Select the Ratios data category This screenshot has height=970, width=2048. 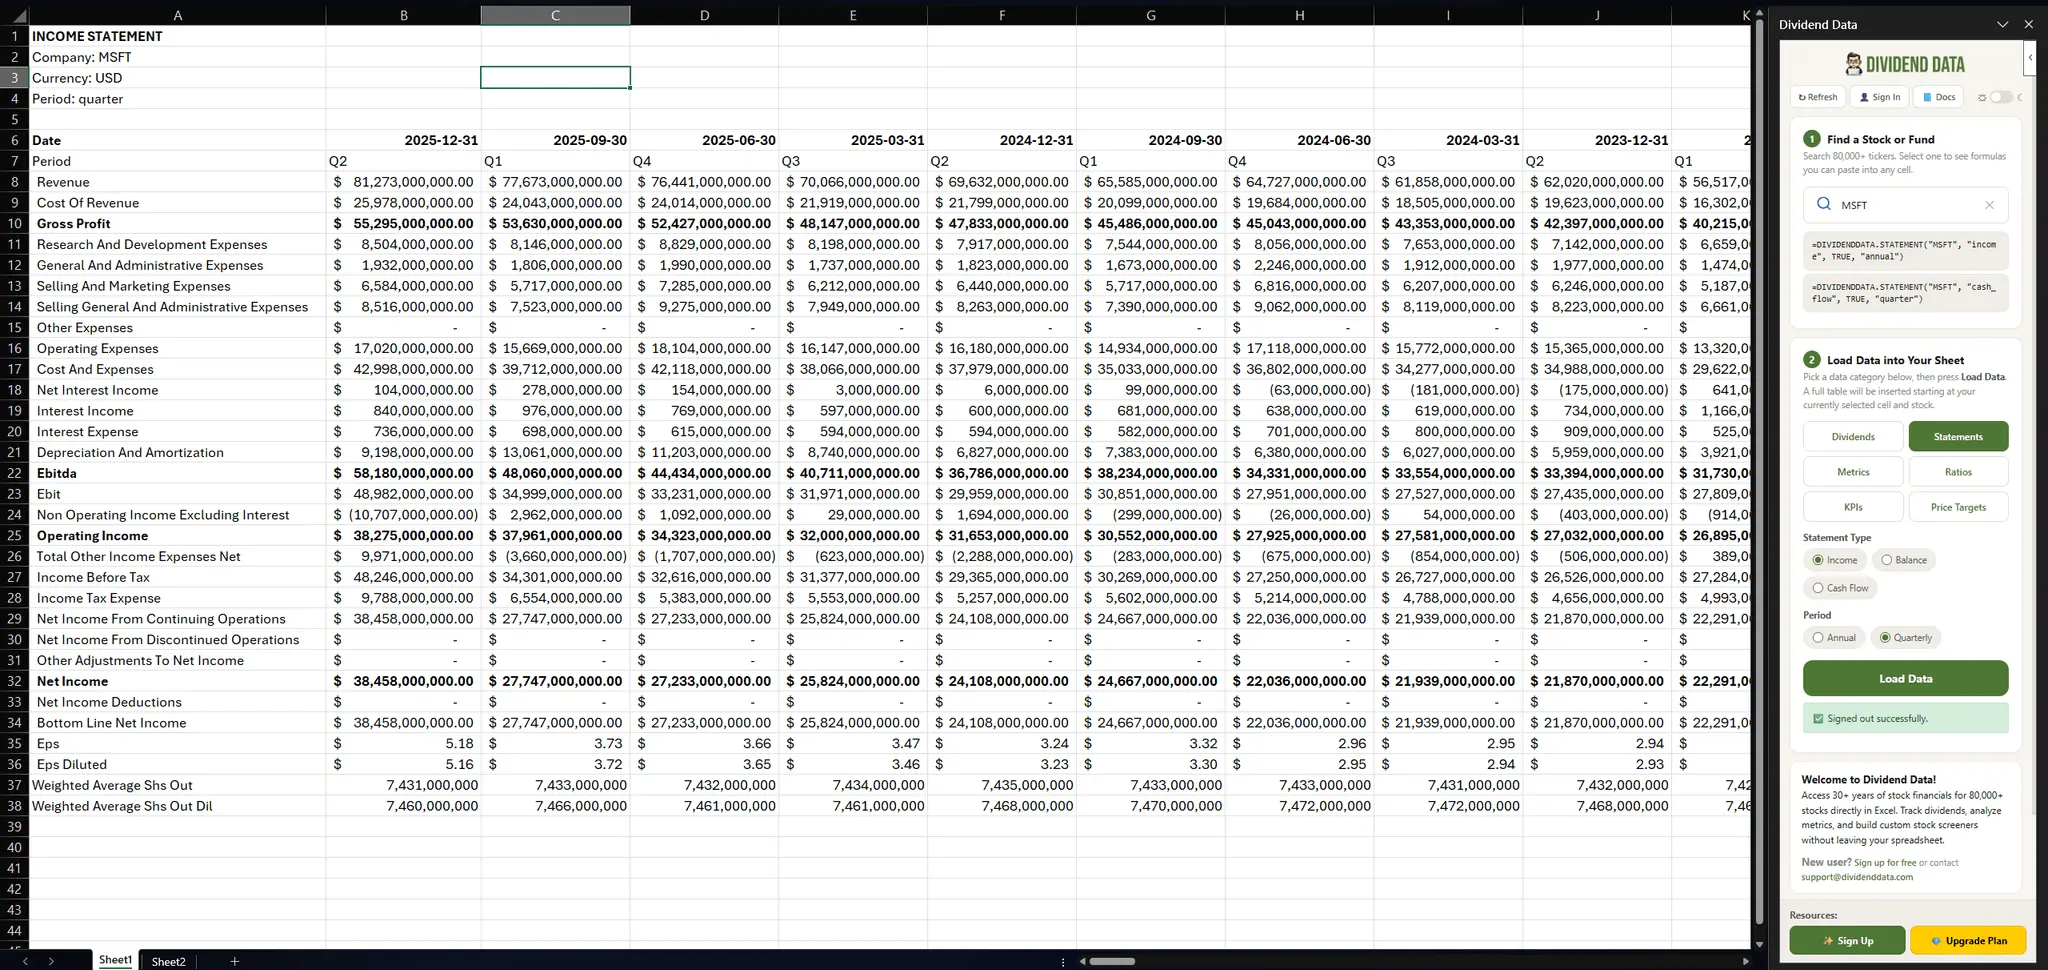tap(1958, 472)
